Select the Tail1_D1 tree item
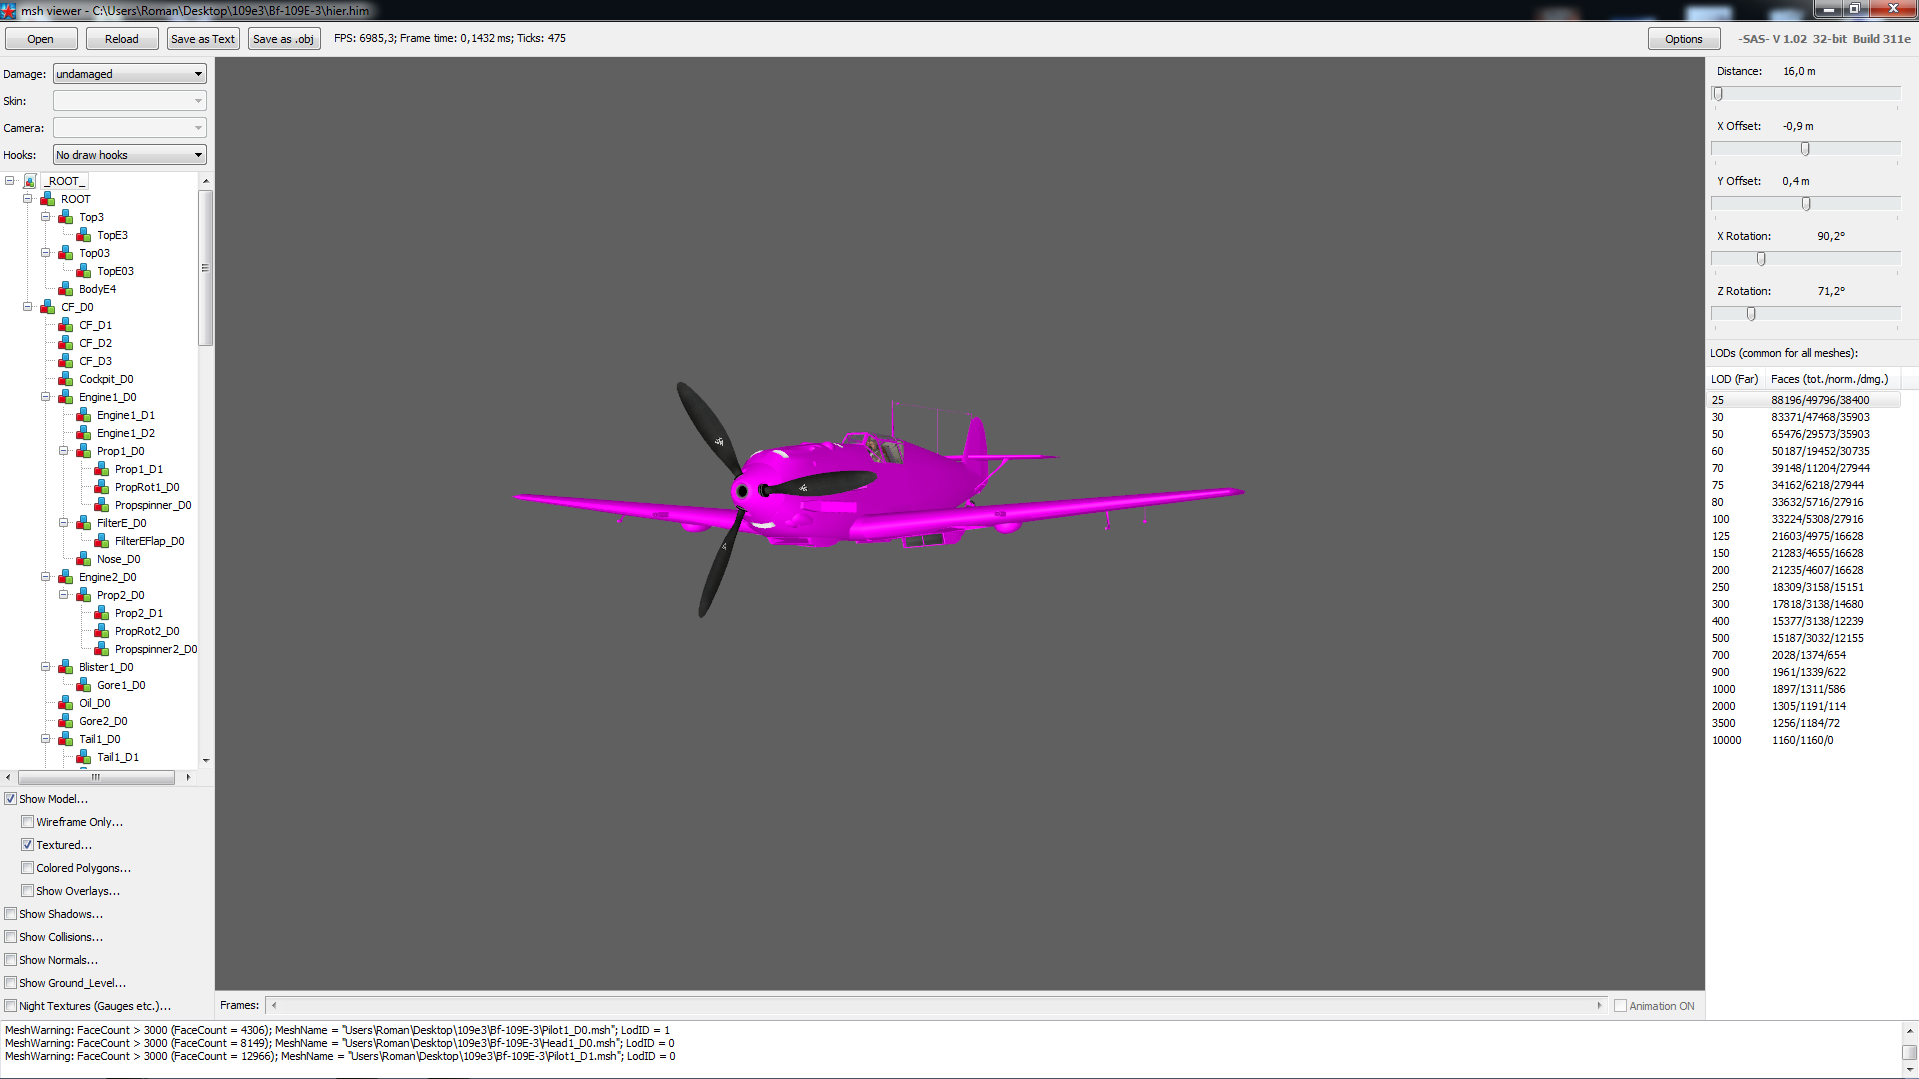Image resolution: width=1919 pixels, height=1079 pixels. click(x=118, y=757)
